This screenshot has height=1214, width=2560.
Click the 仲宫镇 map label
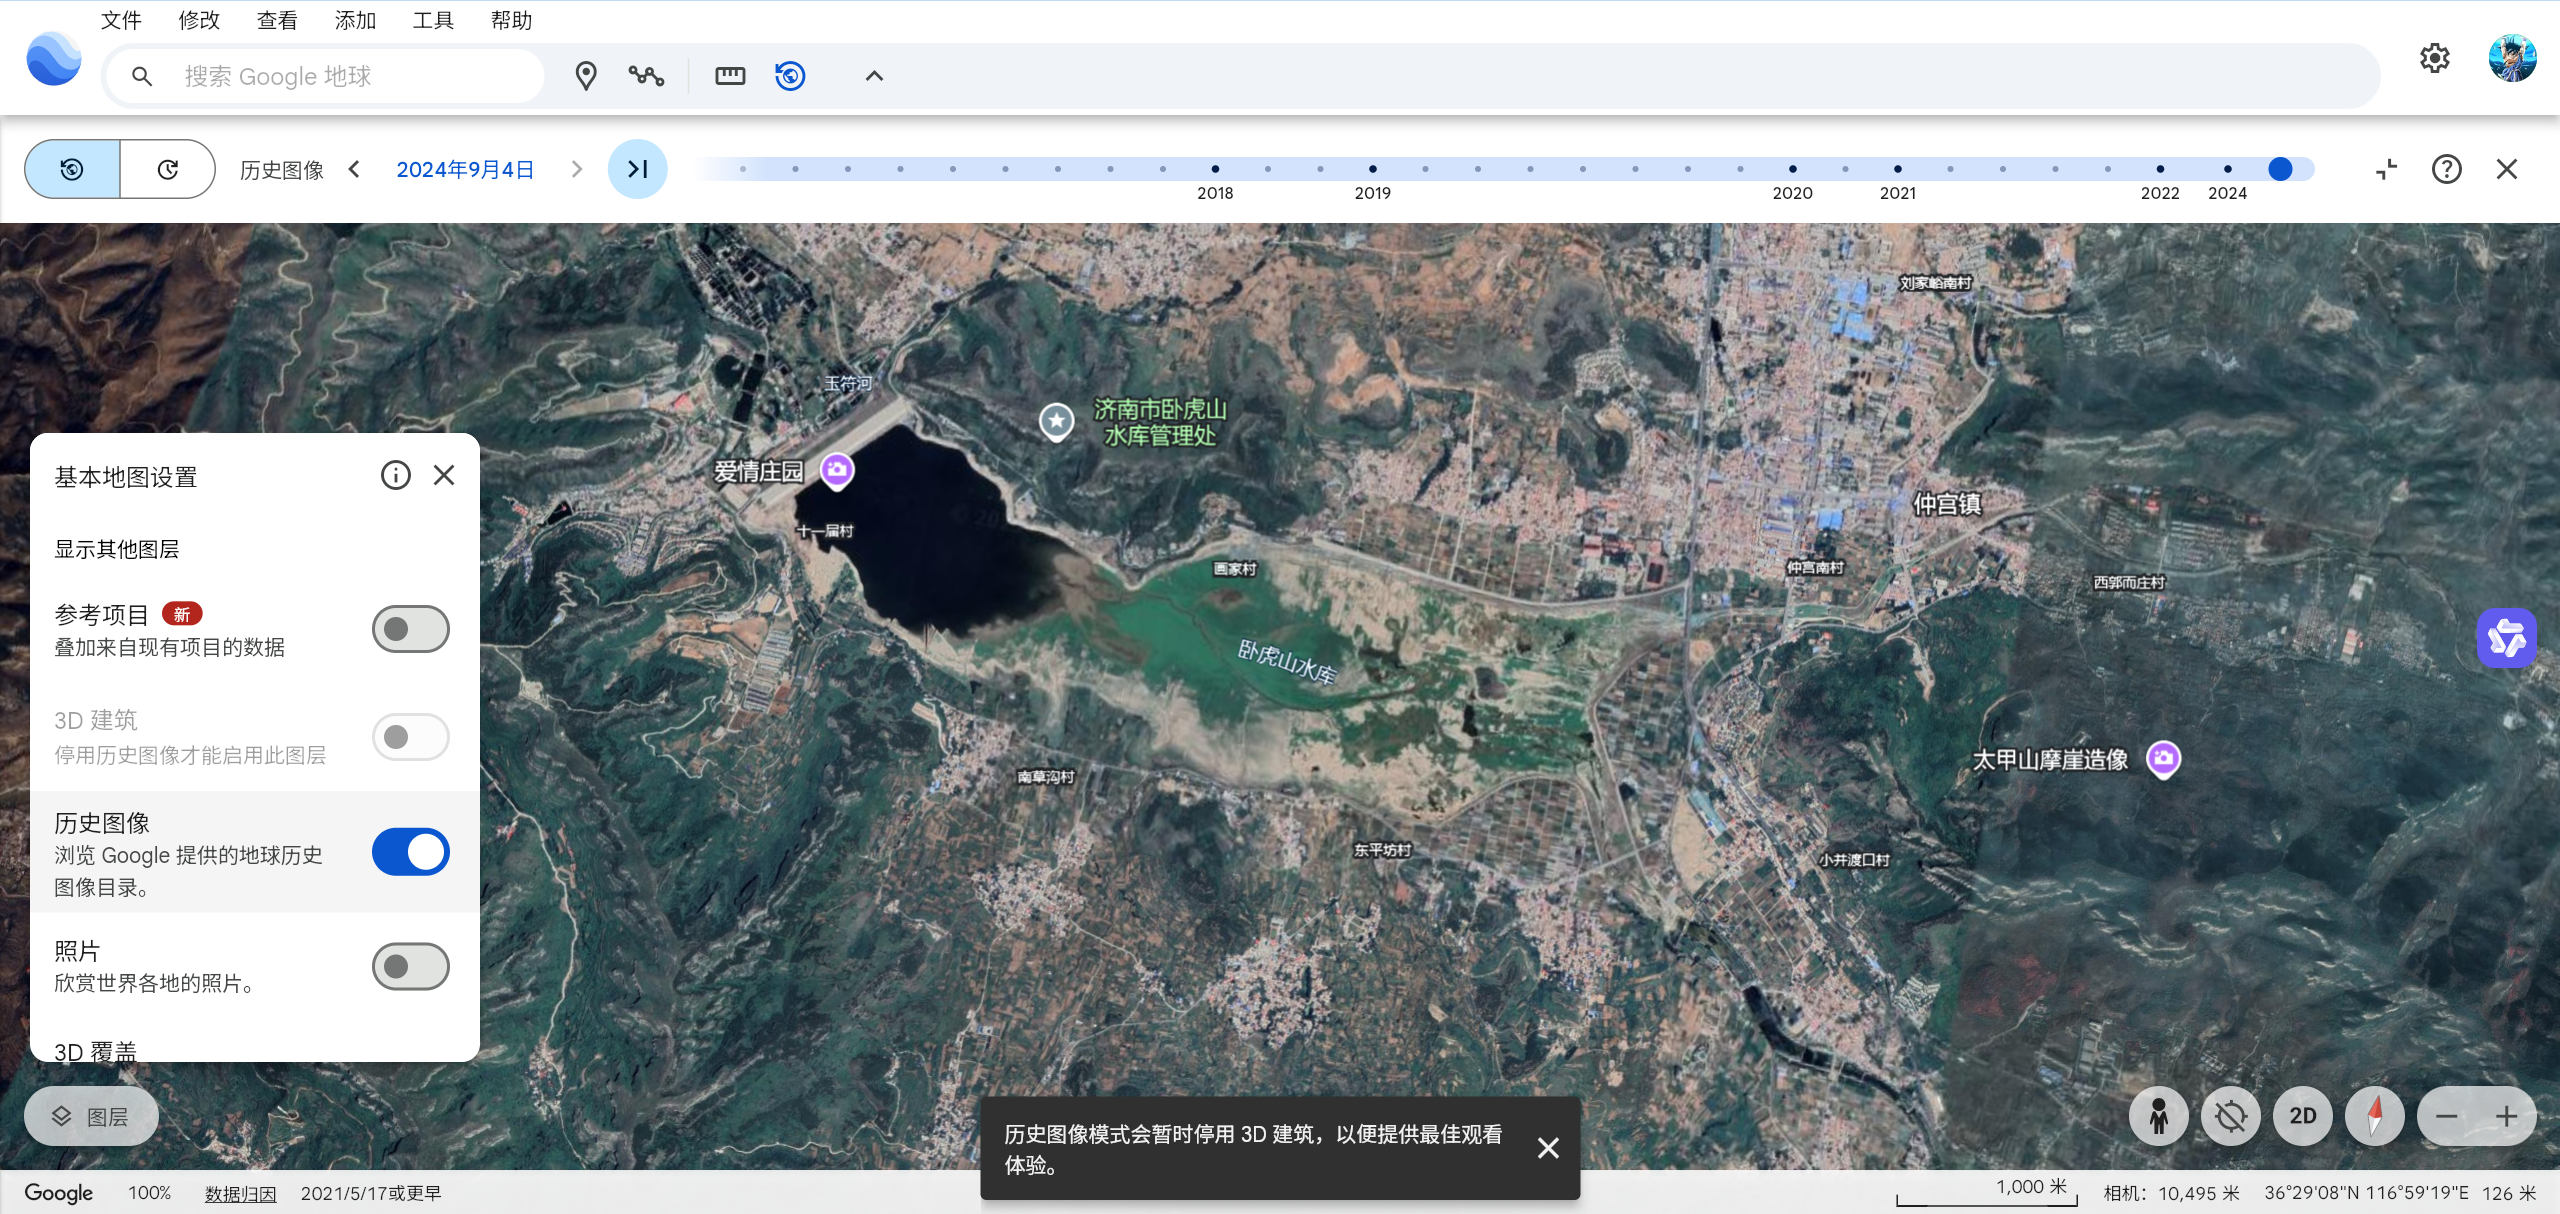[x=1946, y=504]
